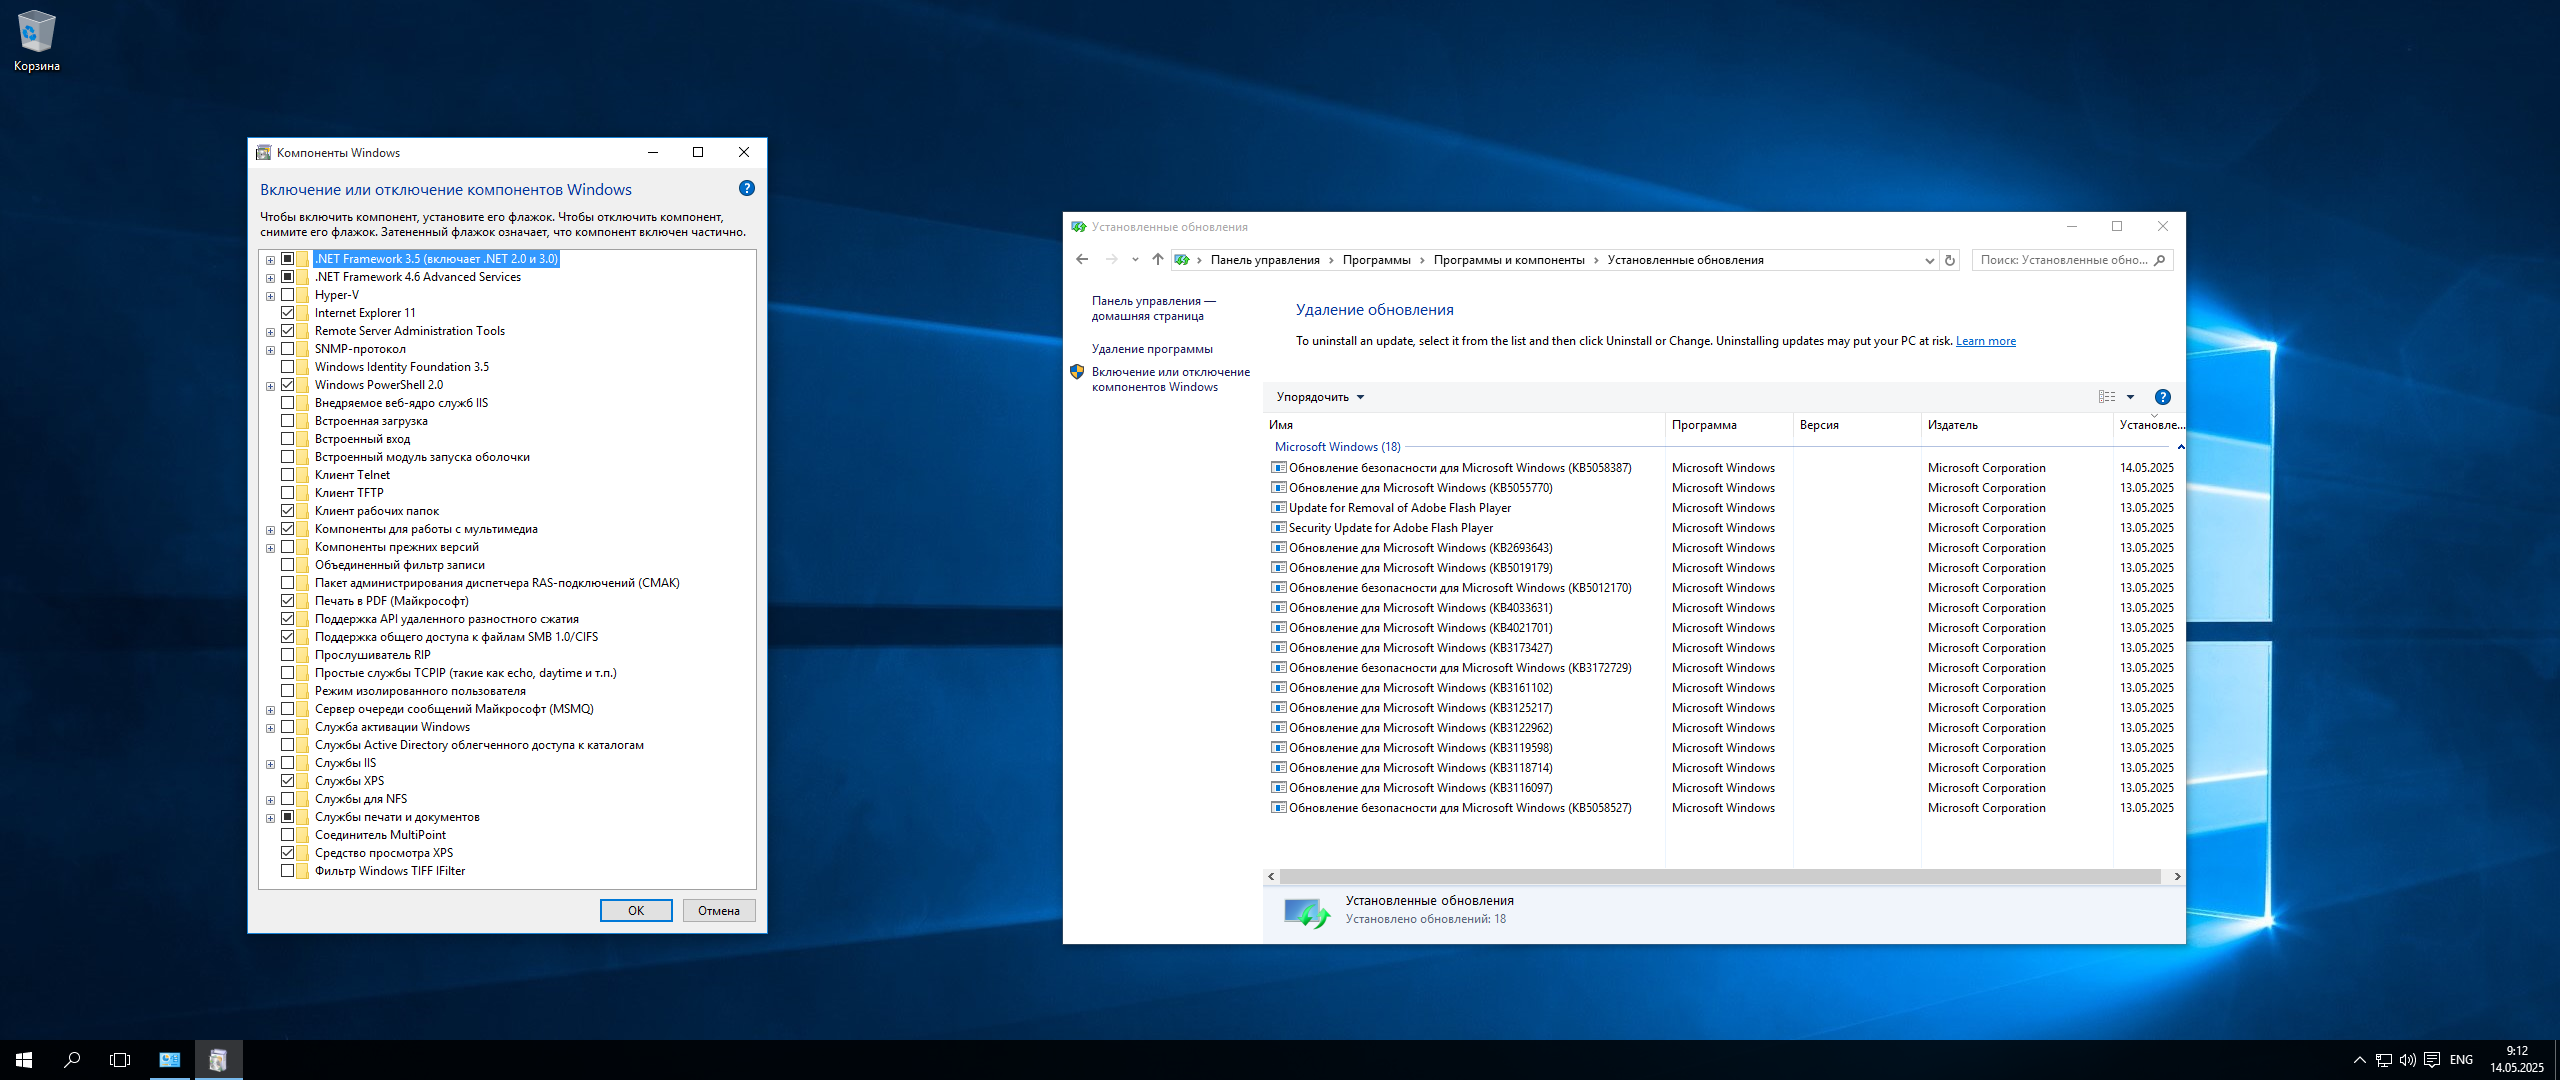Open address bar history dropdown arrow
The height and width of the screenshot is (1080, 2560).
coord(1929,260)
